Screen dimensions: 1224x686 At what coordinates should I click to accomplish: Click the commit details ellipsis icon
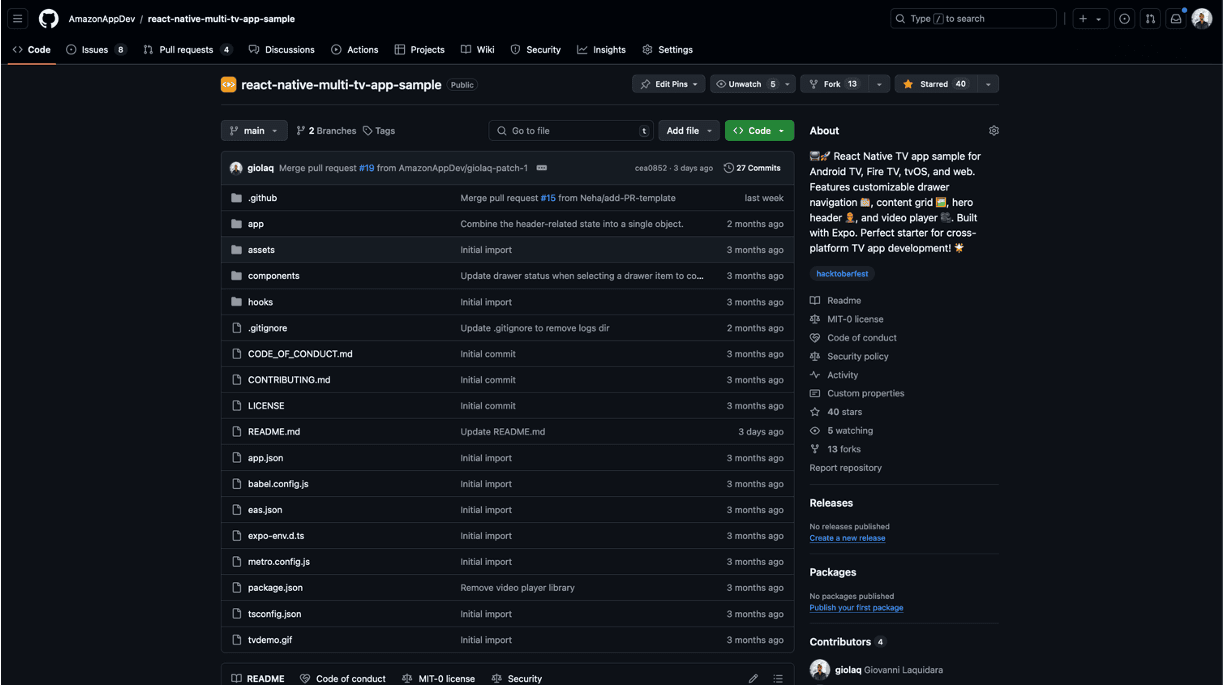click(x=542, y=168)
